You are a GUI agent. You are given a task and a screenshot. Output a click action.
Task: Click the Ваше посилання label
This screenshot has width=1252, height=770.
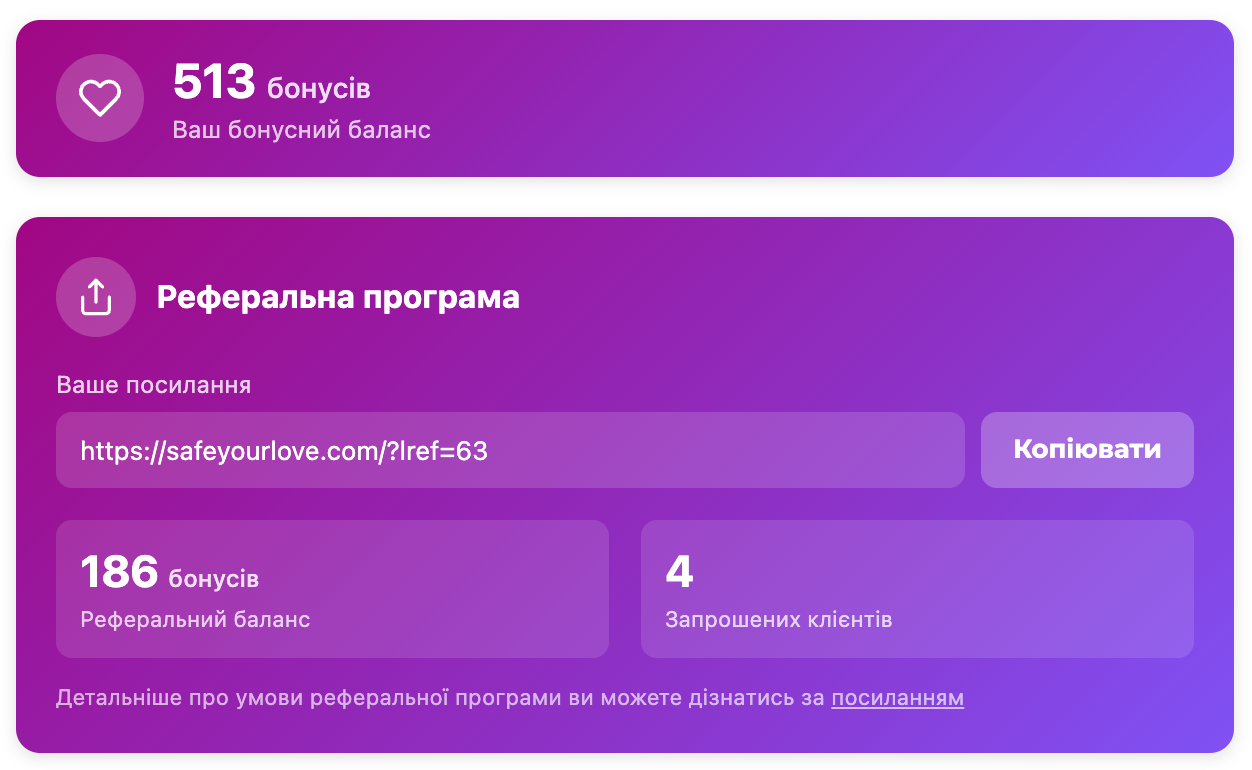click(x=153, y=385)
